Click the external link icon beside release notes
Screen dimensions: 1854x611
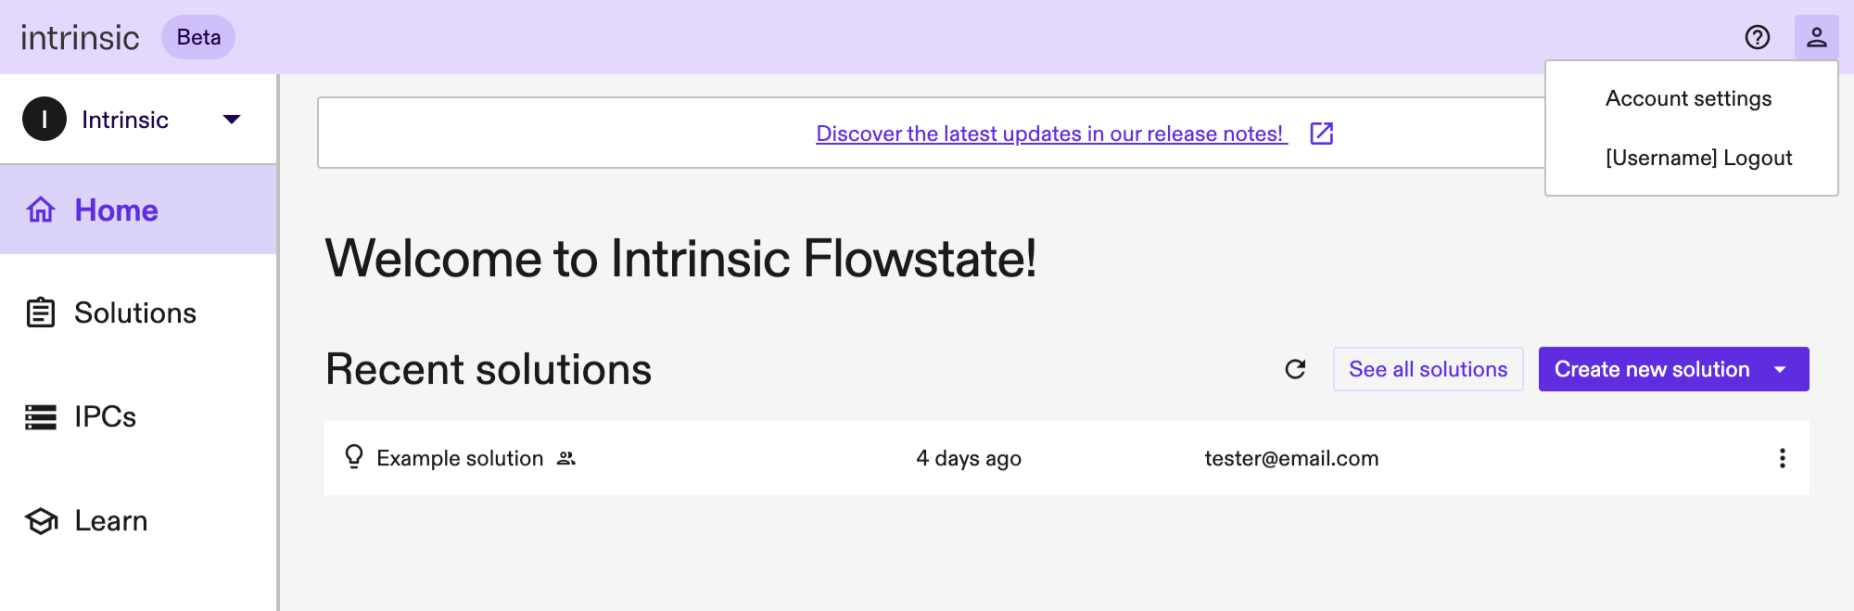(x=1321, y=133)
